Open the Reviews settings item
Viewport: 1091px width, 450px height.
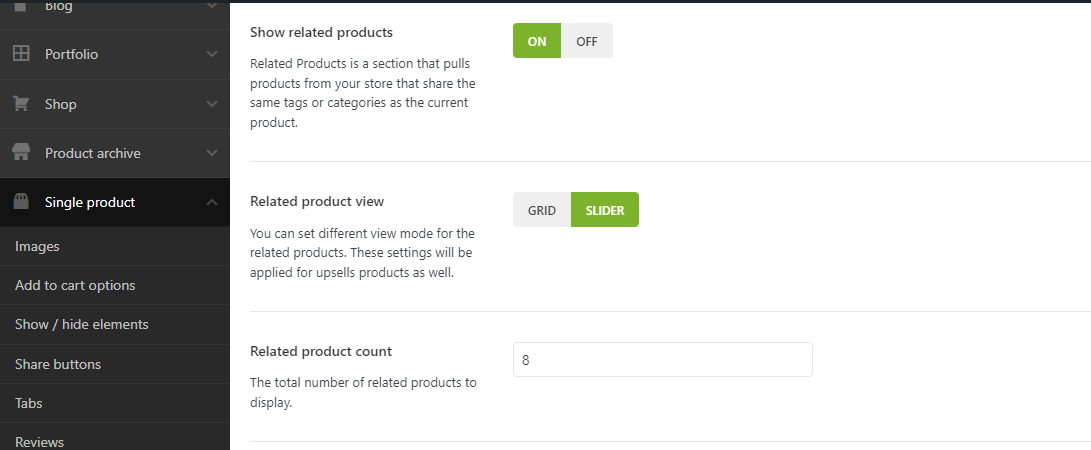click(x=39, y=441)
